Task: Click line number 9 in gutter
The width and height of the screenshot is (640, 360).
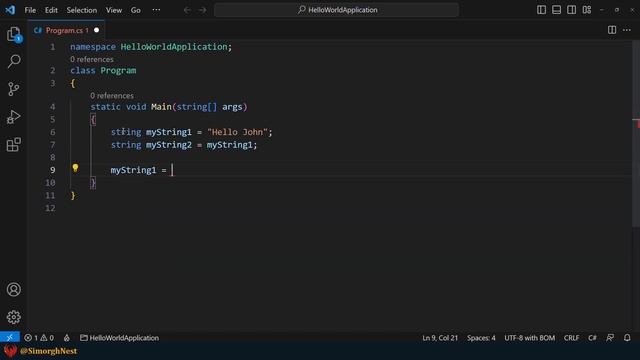Action: point(53,170)
